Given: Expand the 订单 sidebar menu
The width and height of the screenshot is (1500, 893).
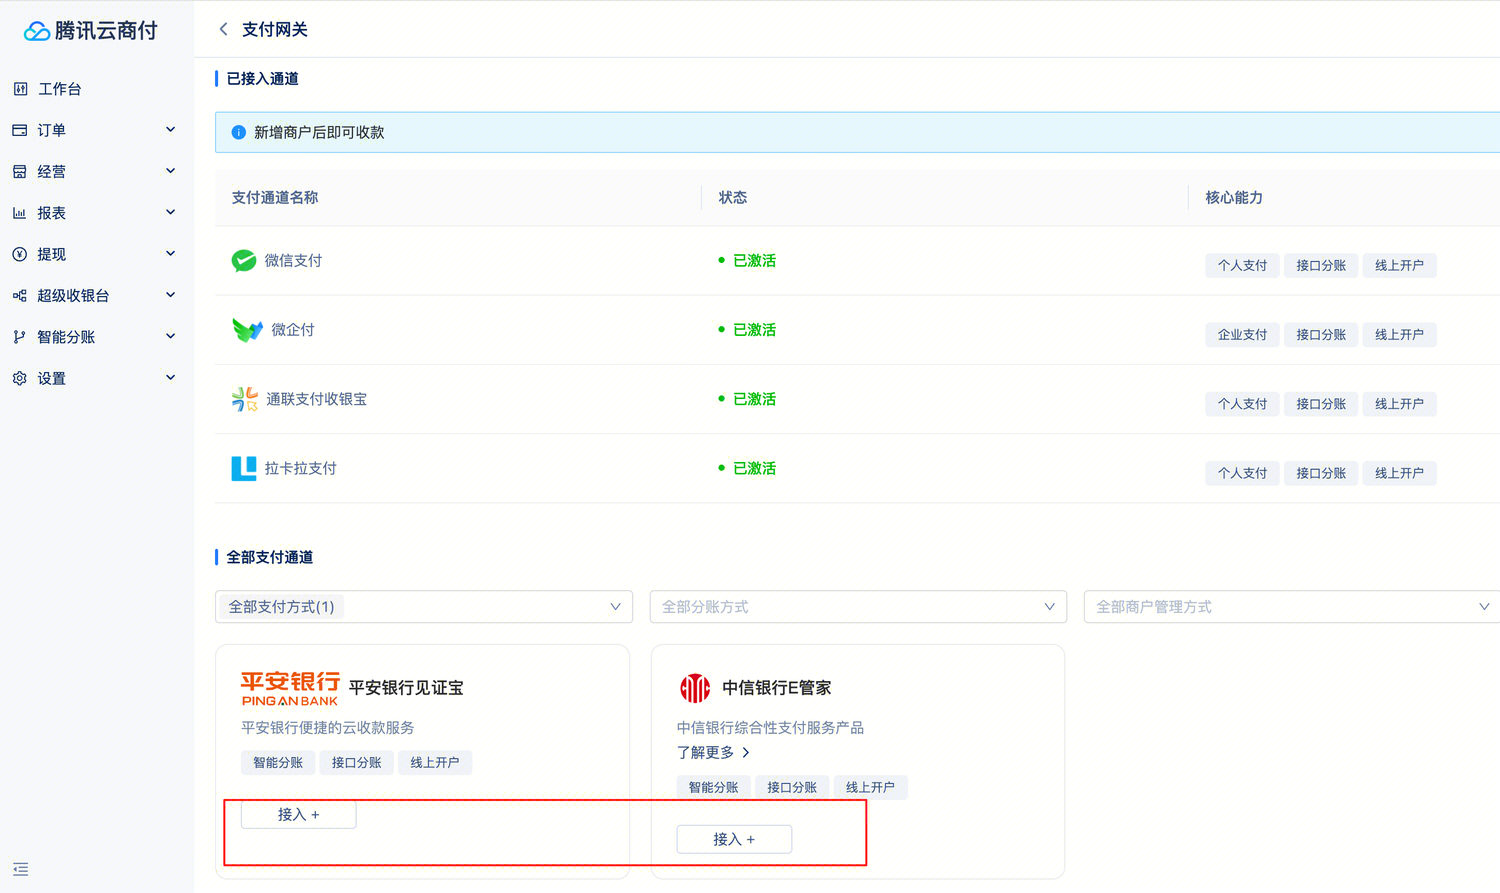Looking at the screenshot, I should tap(95, 130).
